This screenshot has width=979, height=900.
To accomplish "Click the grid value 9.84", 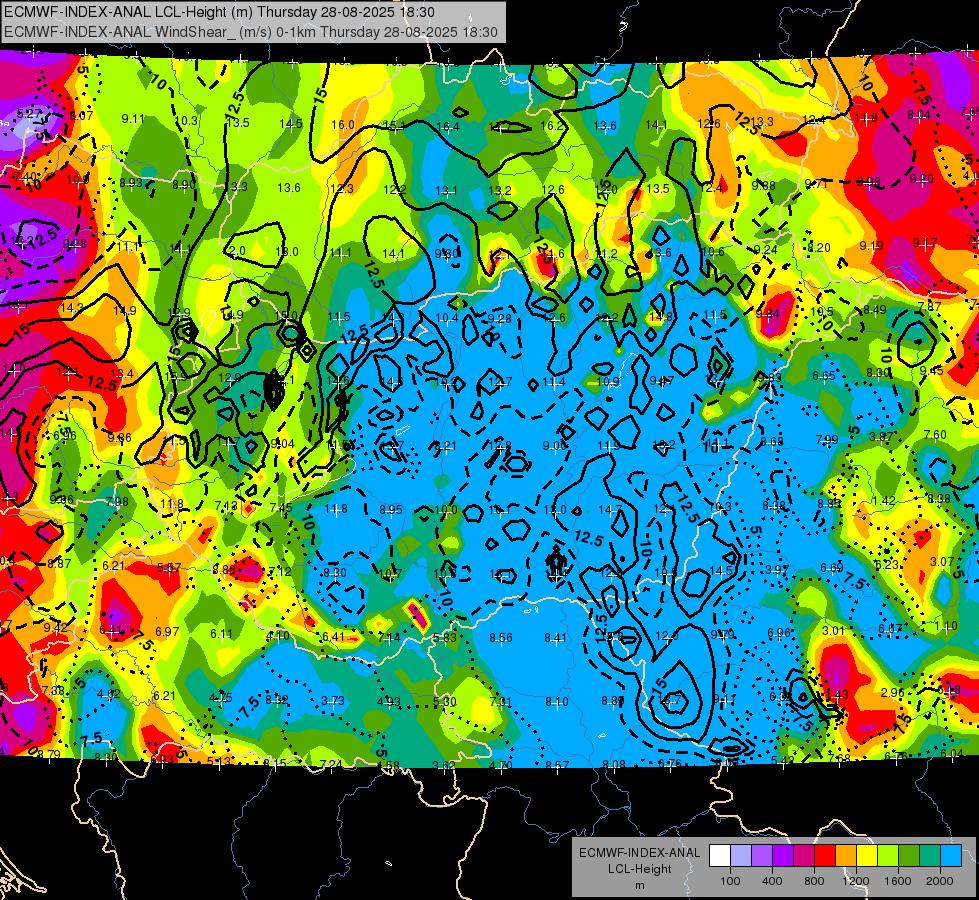I will point(768,314).
